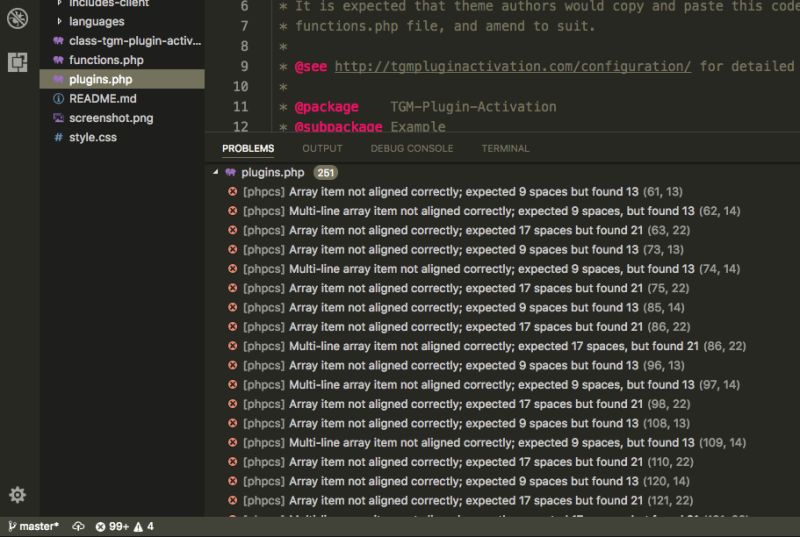800x537 pixels.
Task: Open the Manage gear icon
Action: [17, 495]
